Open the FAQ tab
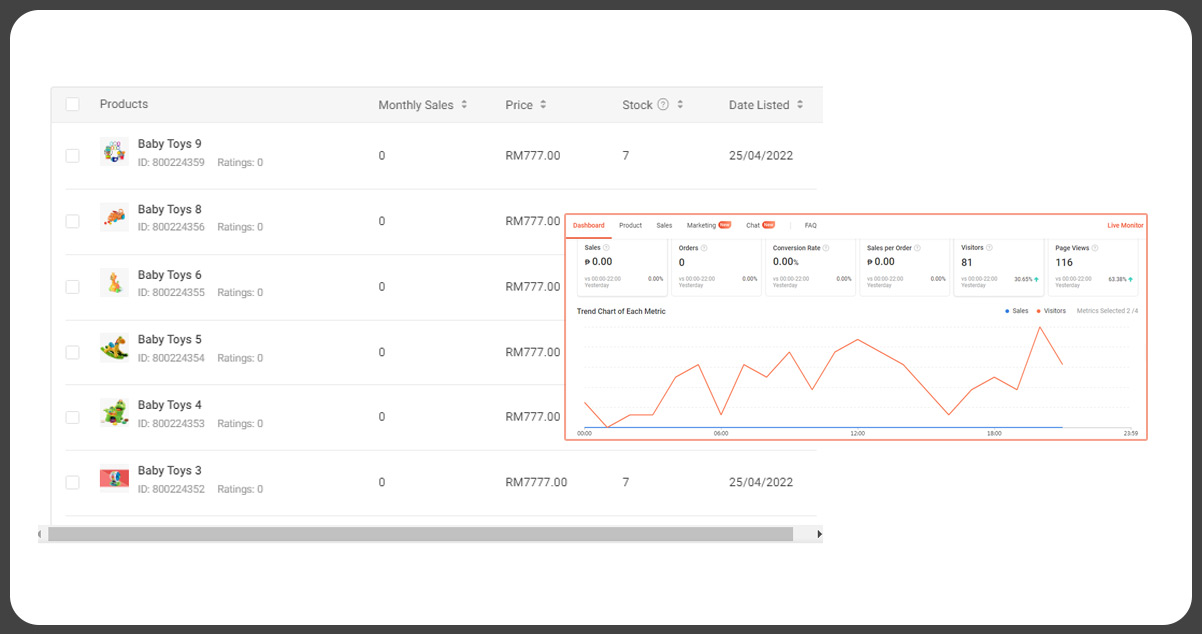 (810, 225)
